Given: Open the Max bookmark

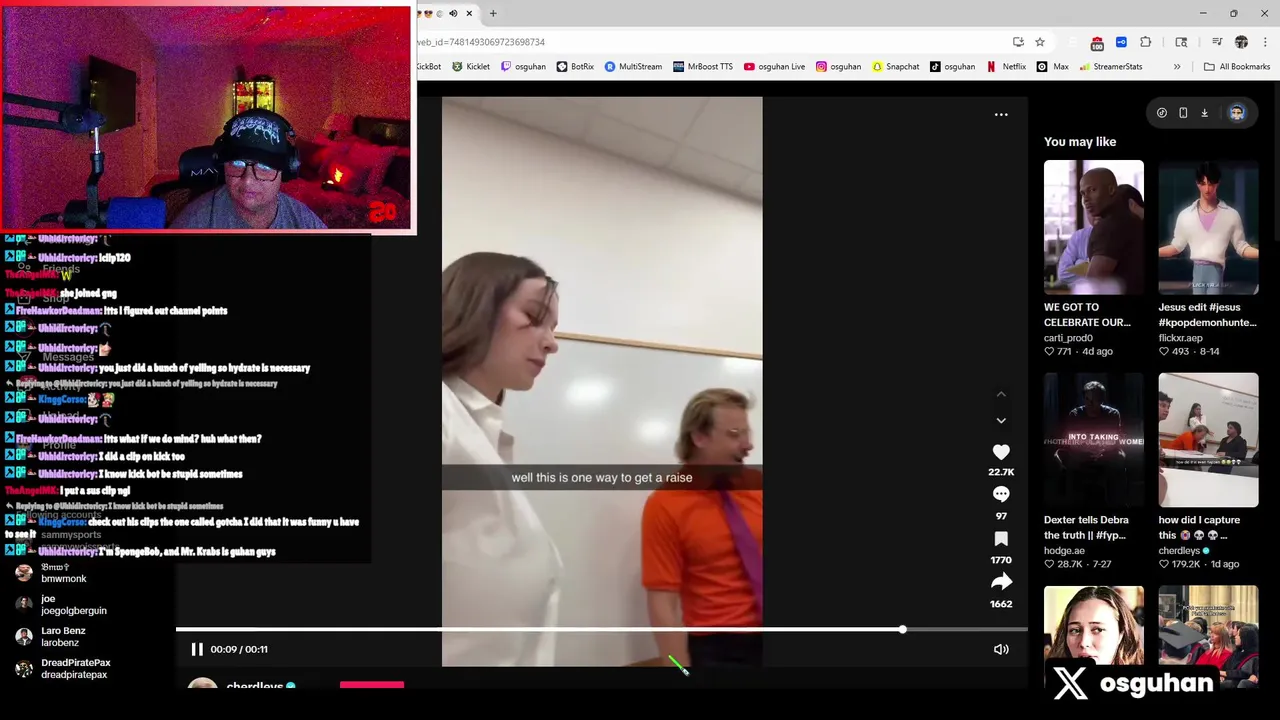Looking at the screenshot, I should [1053, 67].
